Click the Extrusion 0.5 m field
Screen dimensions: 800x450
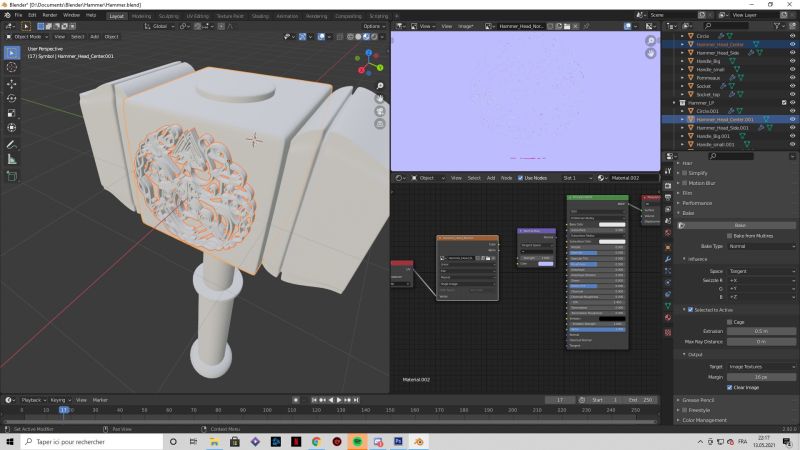click(761, 331)
